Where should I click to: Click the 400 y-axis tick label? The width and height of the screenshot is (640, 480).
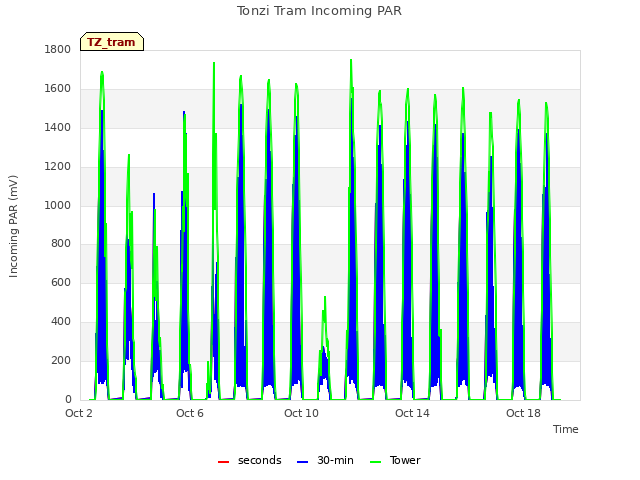point(61,322)
